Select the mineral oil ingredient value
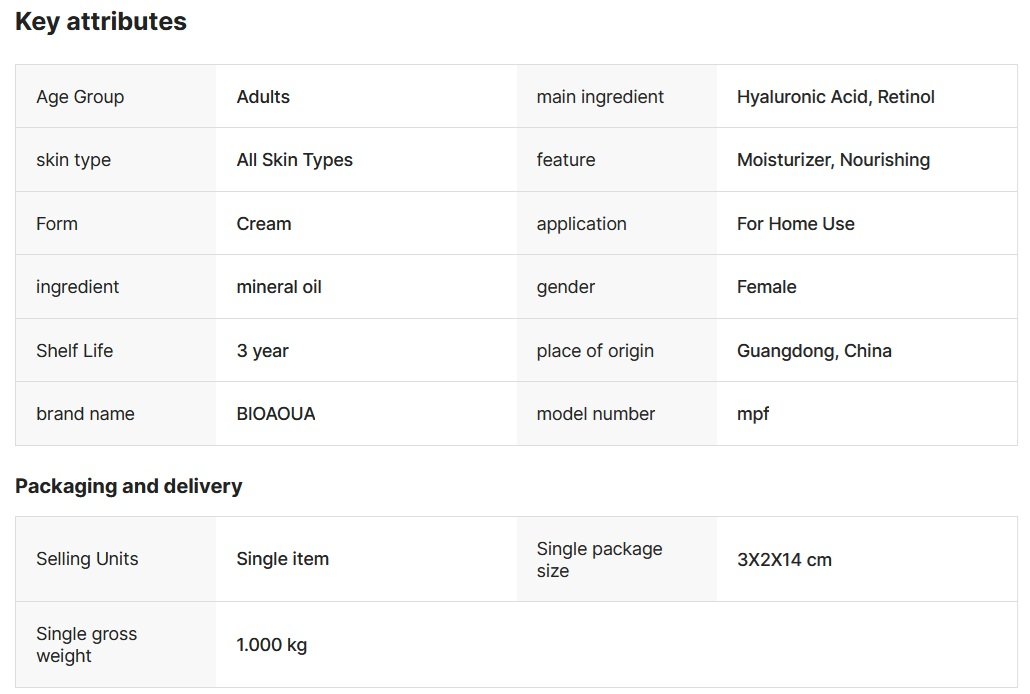Screen dimensions: 1030x694 click(279, 287)
